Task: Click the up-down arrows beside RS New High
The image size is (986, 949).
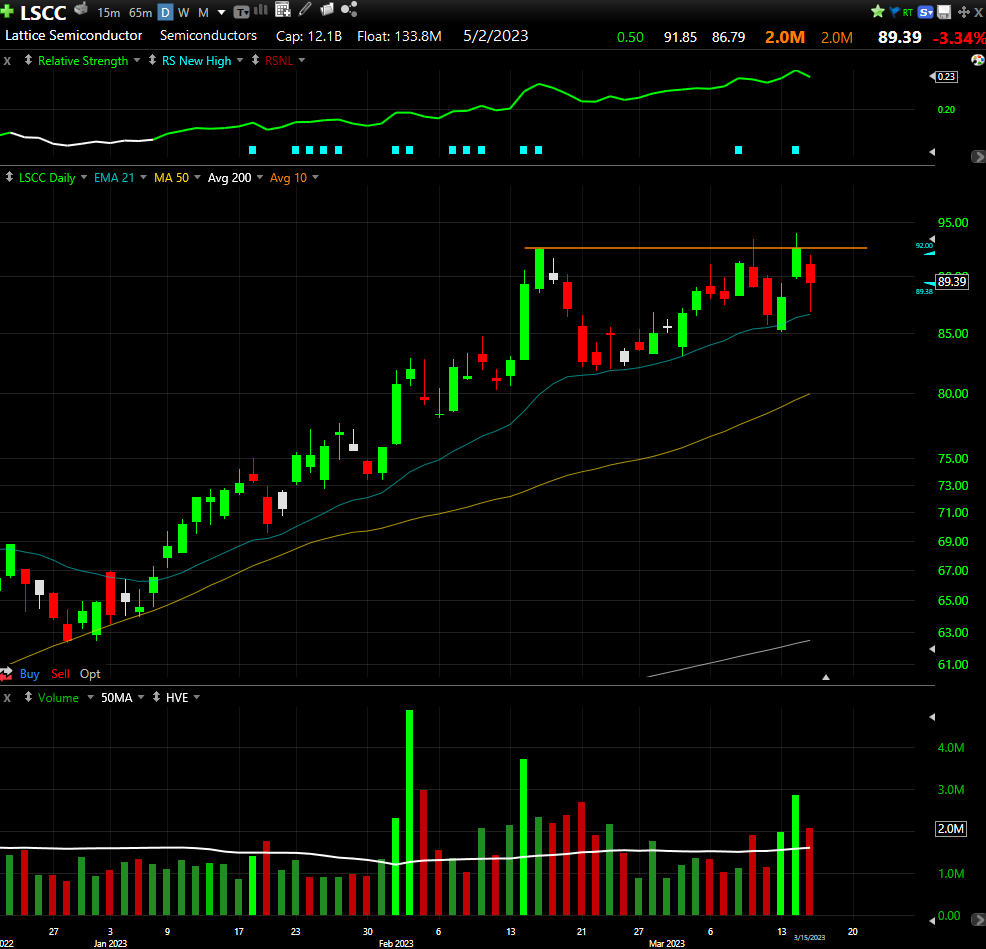Action: pos(152,60)
